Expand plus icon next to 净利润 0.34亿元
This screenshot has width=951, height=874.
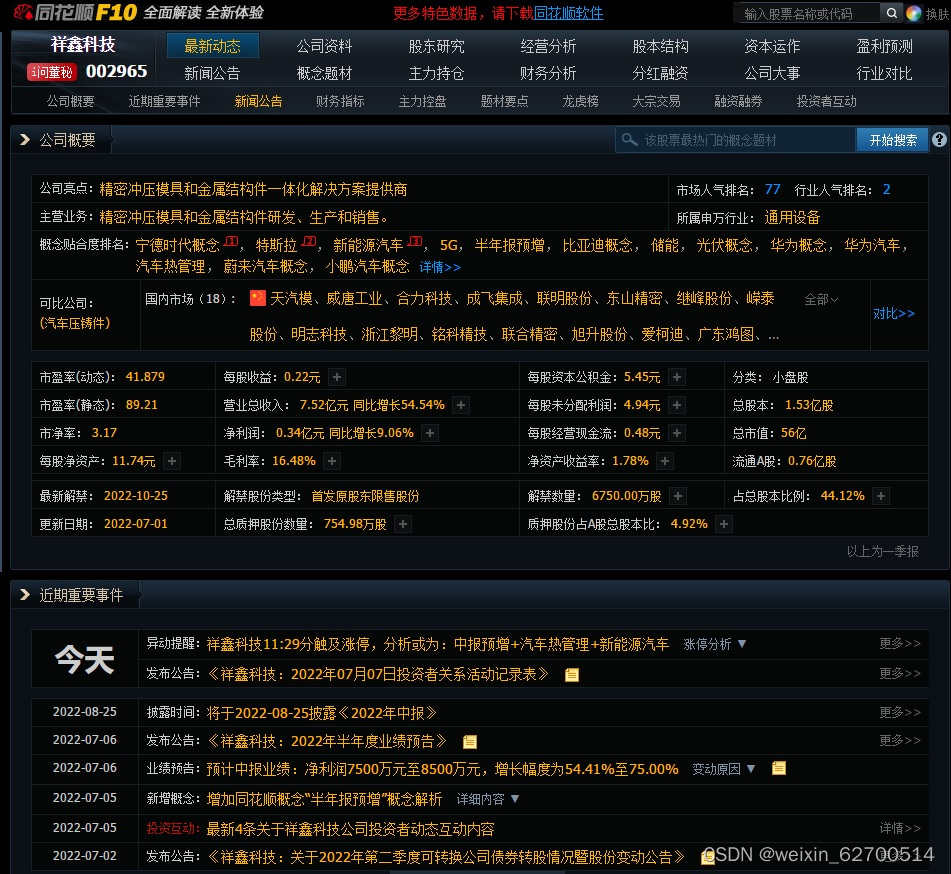(430, 432)
